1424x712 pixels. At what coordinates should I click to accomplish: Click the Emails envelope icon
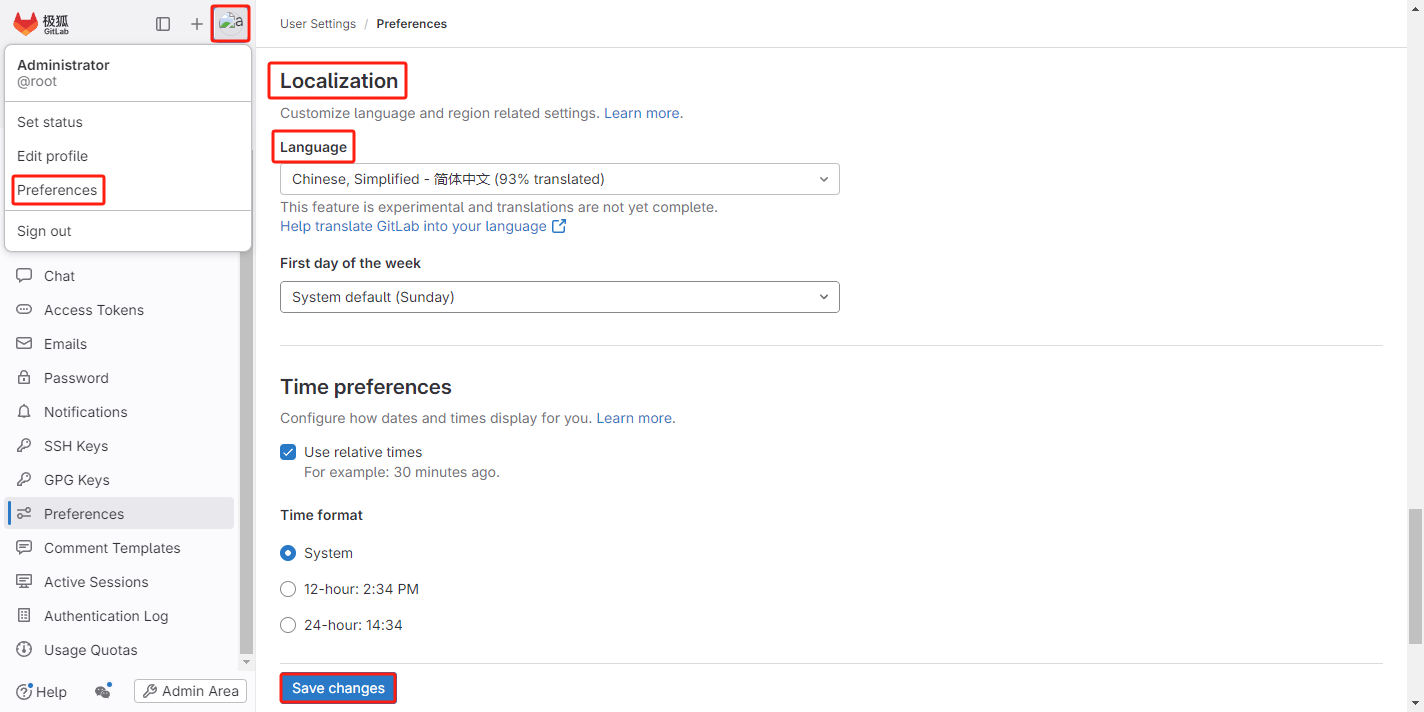click(x=24, y=344)
